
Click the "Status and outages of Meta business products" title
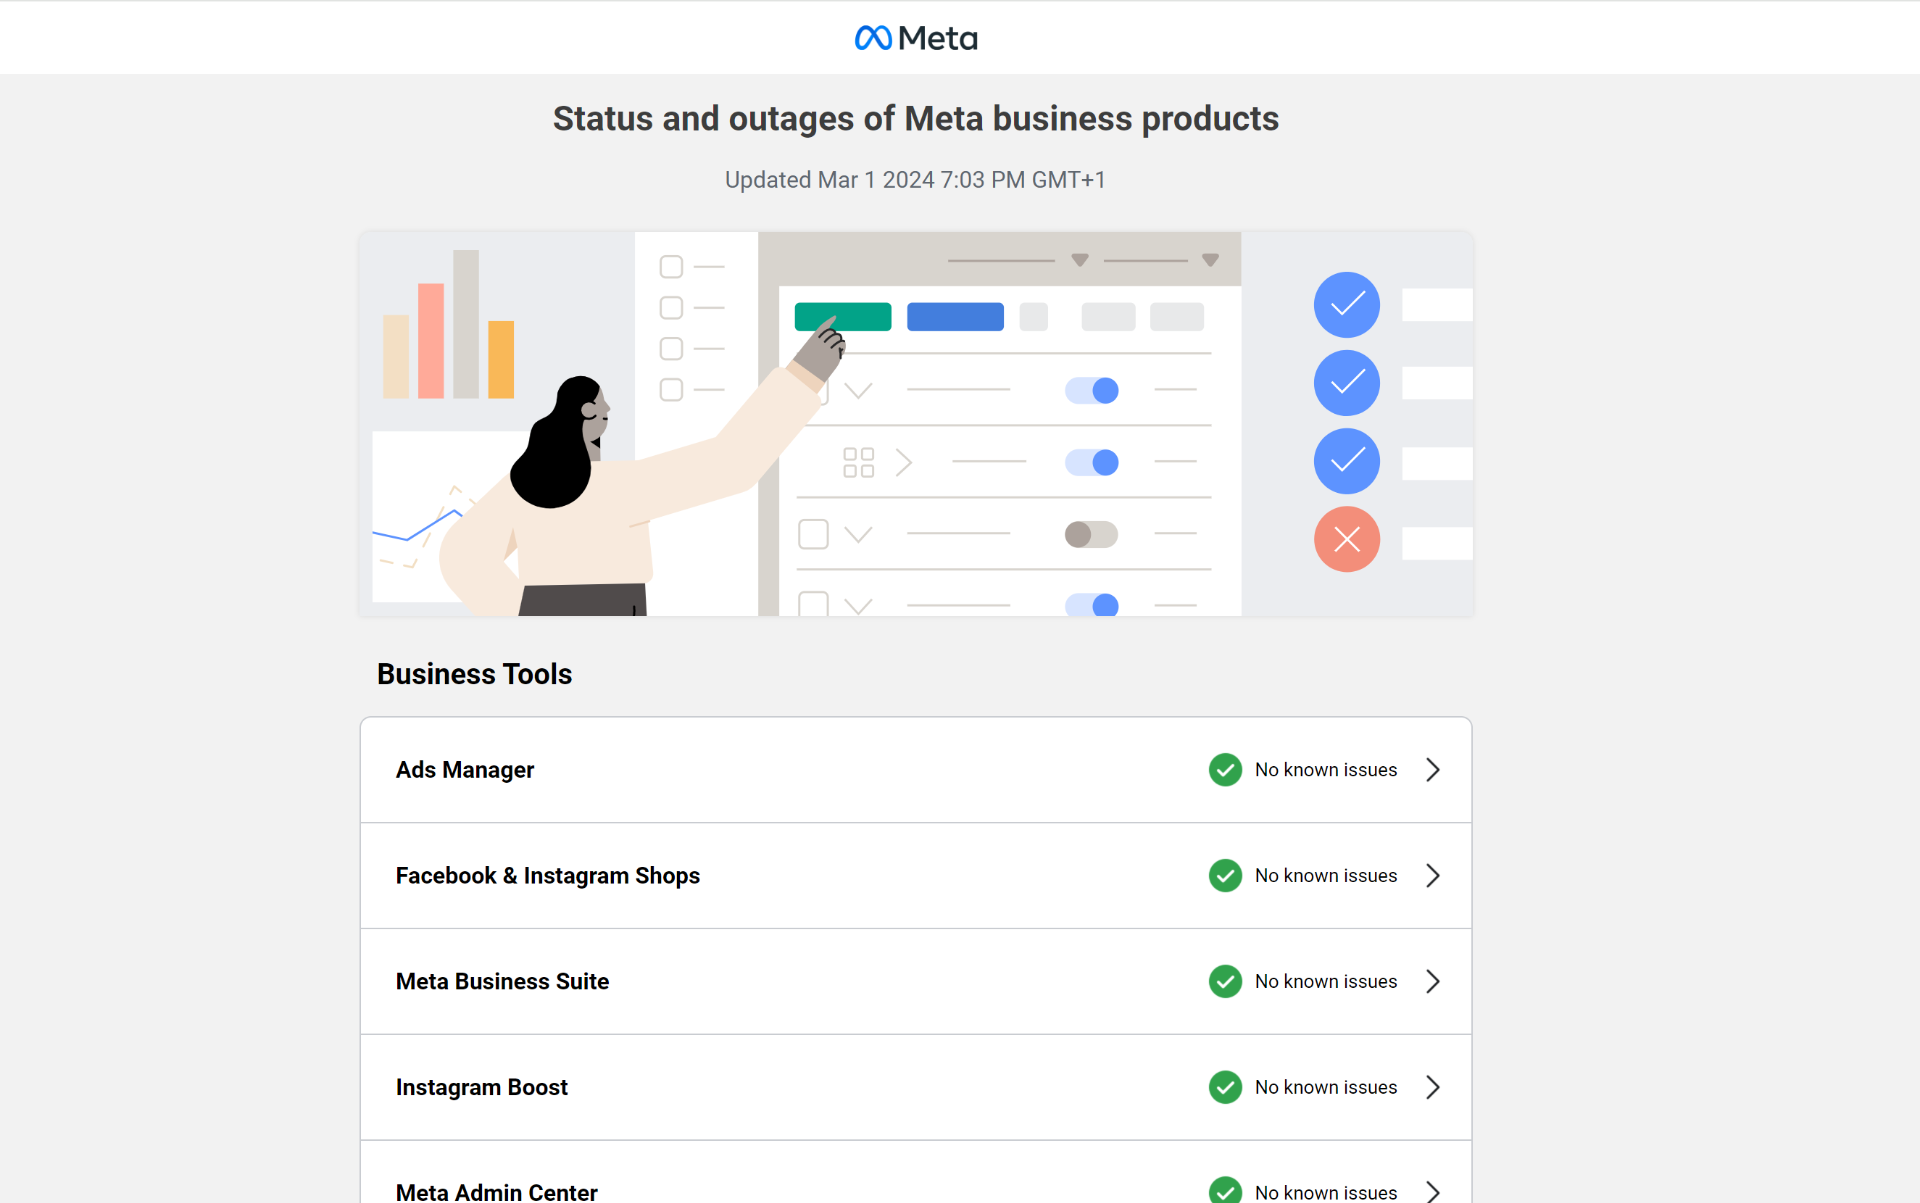(x=916, y=119)
